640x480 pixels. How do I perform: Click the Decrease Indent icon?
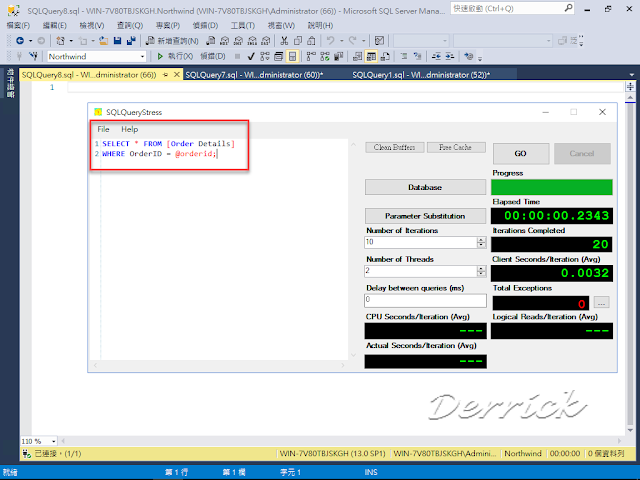[x=436, y=56]
